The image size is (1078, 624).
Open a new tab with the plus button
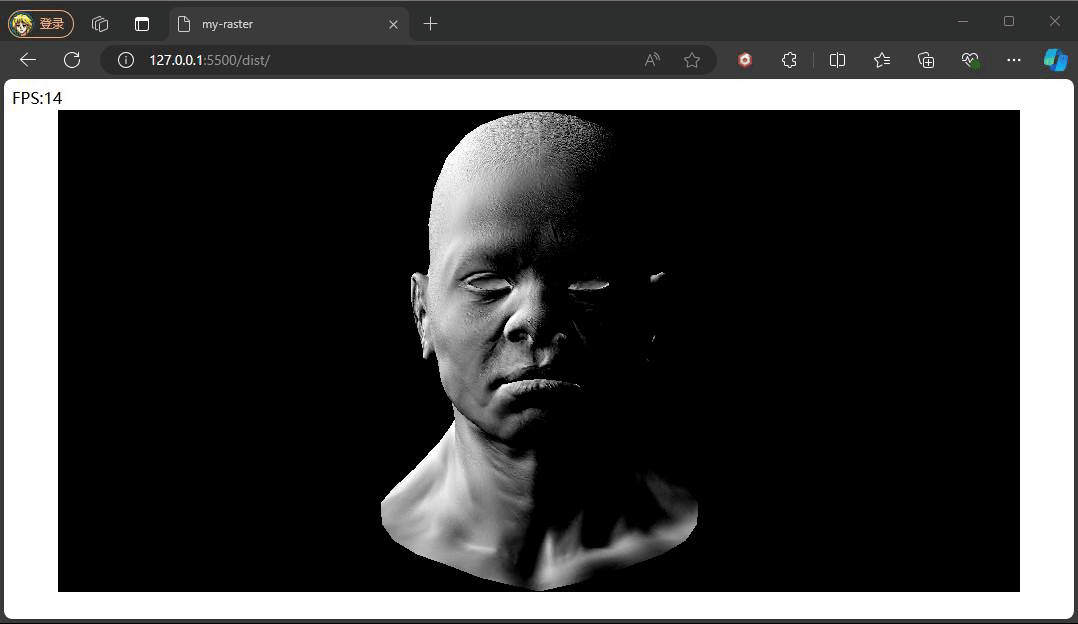(431, 24)
